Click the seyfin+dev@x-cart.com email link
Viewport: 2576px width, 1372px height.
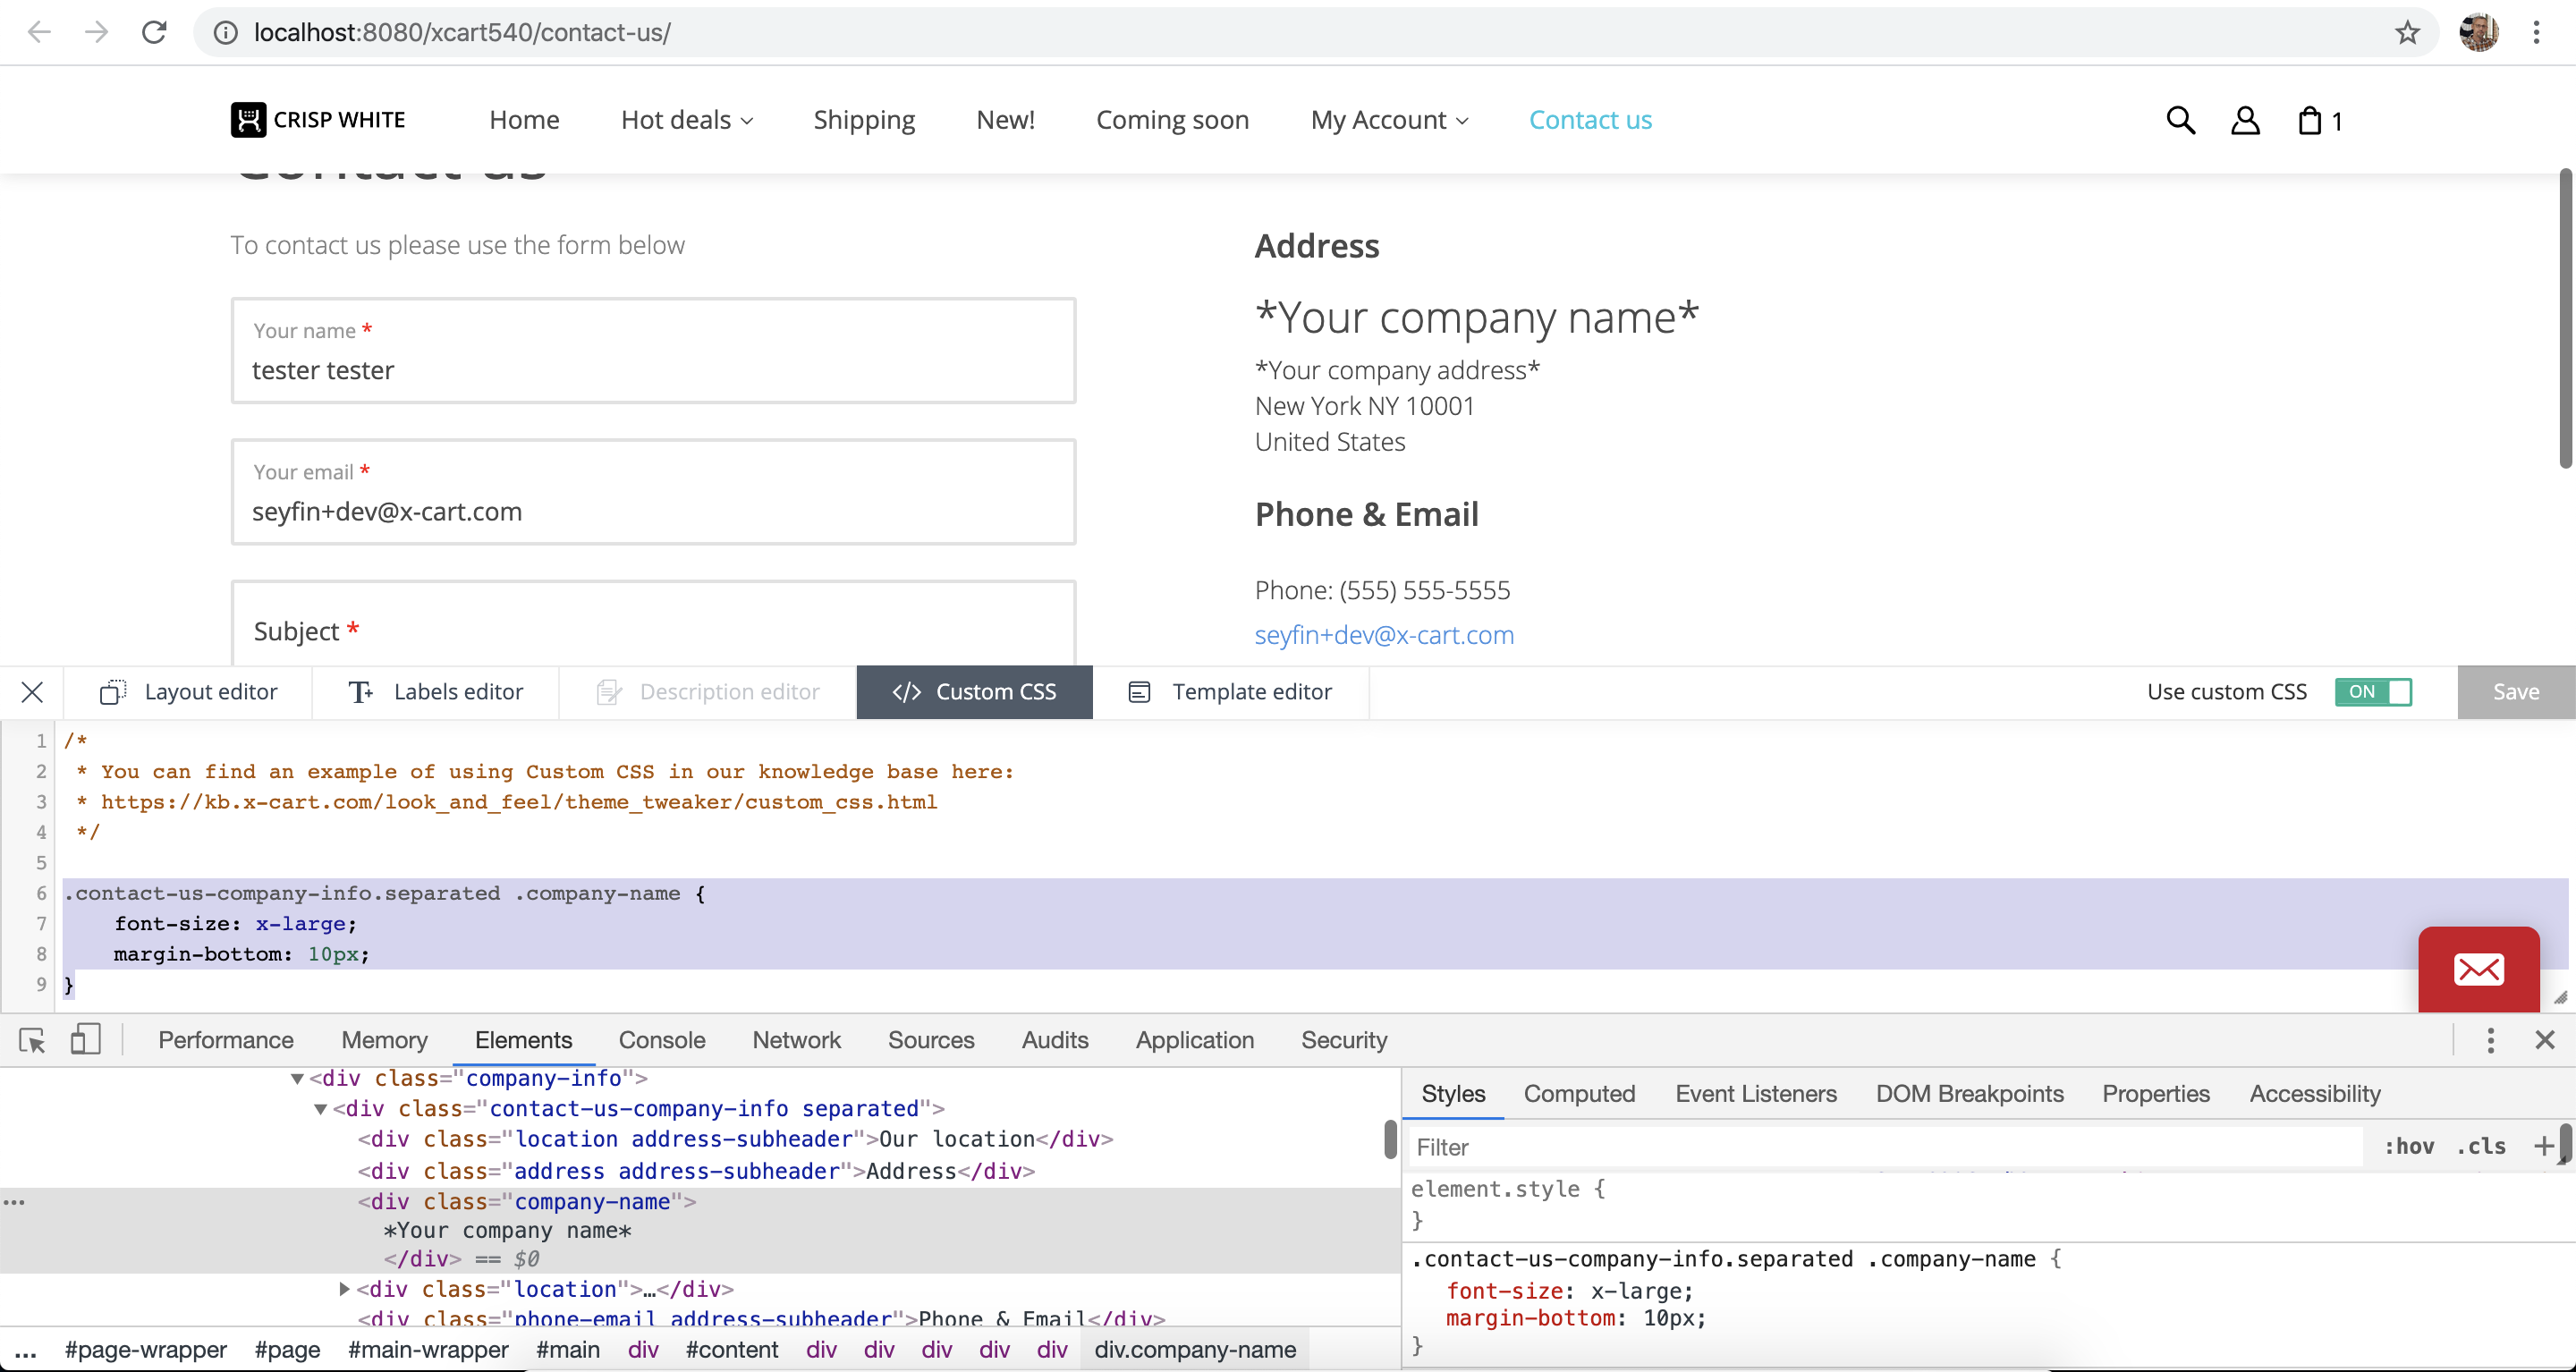pos(1384,635)
